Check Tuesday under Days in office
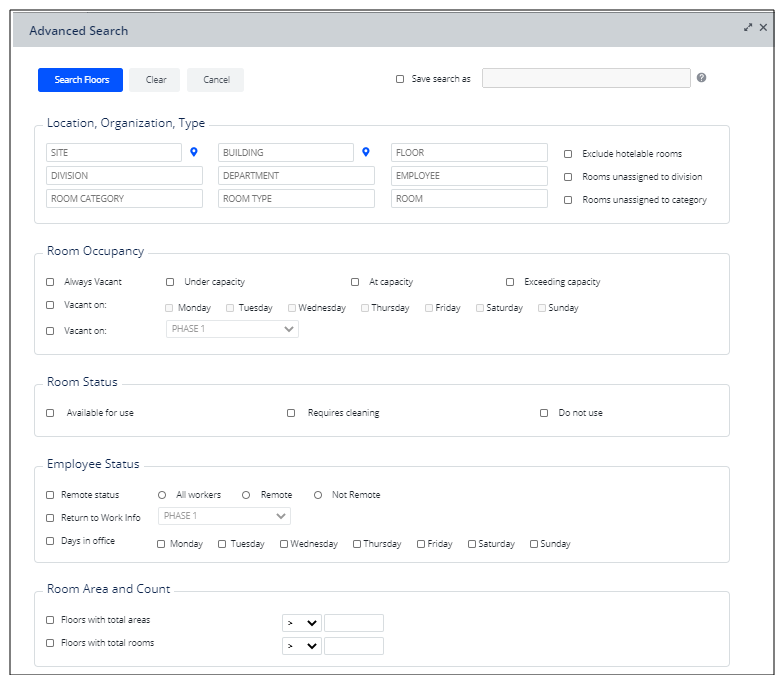775x675 pixels. click(x=222, y=544)
